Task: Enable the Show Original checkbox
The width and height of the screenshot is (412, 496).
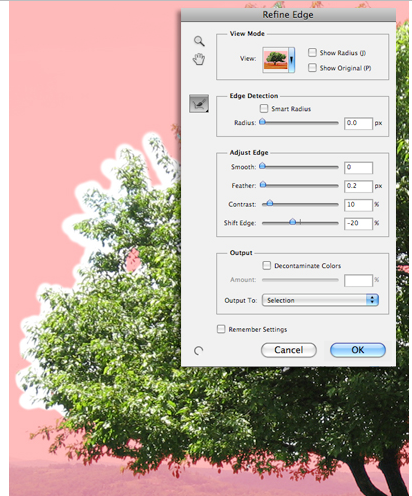Action: [x=312, y=68]
